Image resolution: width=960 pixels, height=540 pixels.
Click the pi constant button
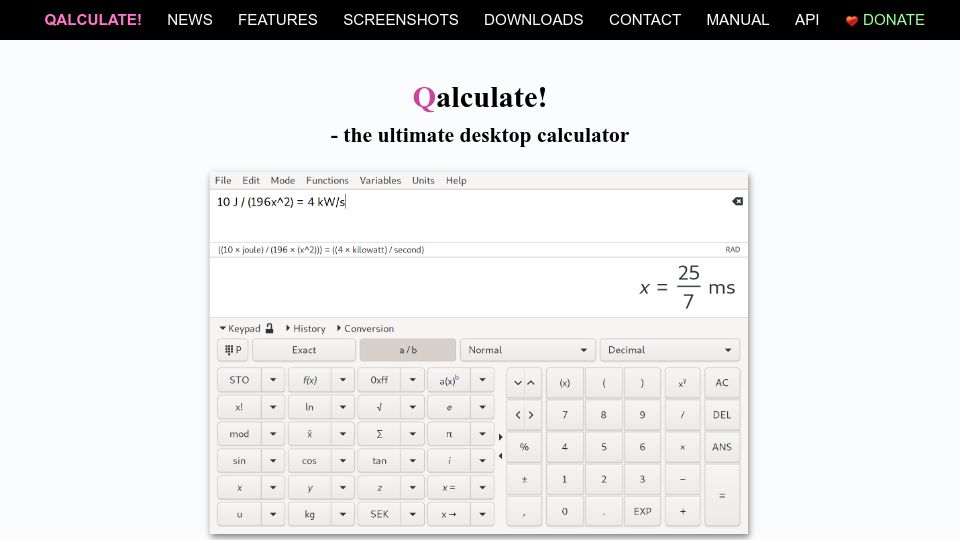tap(449, 434)
